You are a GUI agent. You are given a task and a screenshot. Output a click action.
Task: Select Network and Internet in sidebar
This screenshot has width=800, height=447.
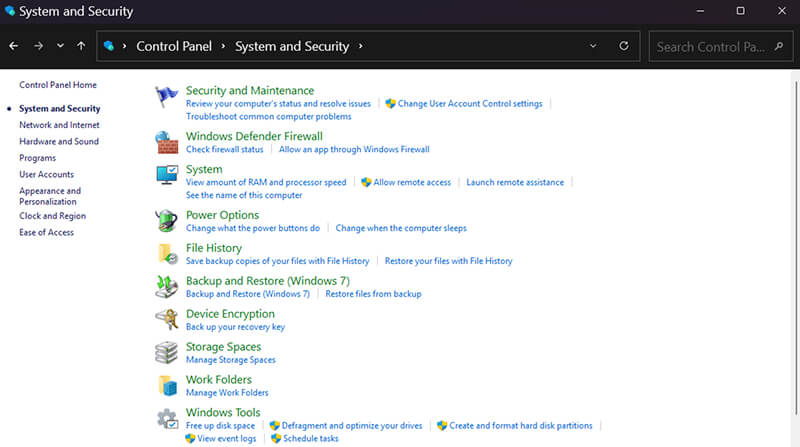coord(59,125)
